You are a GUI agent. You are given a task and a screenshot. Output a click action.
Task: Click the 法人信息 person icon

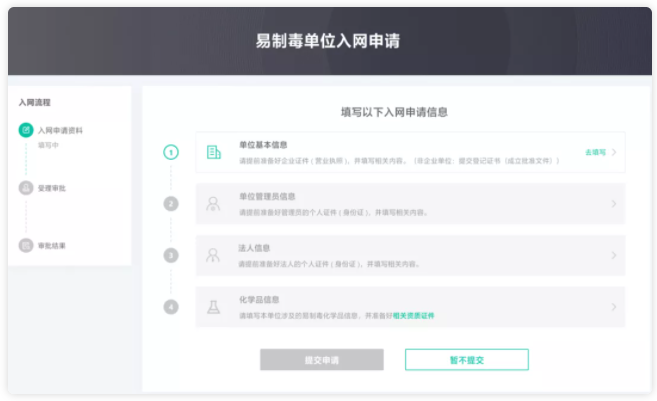pos(213,255)
